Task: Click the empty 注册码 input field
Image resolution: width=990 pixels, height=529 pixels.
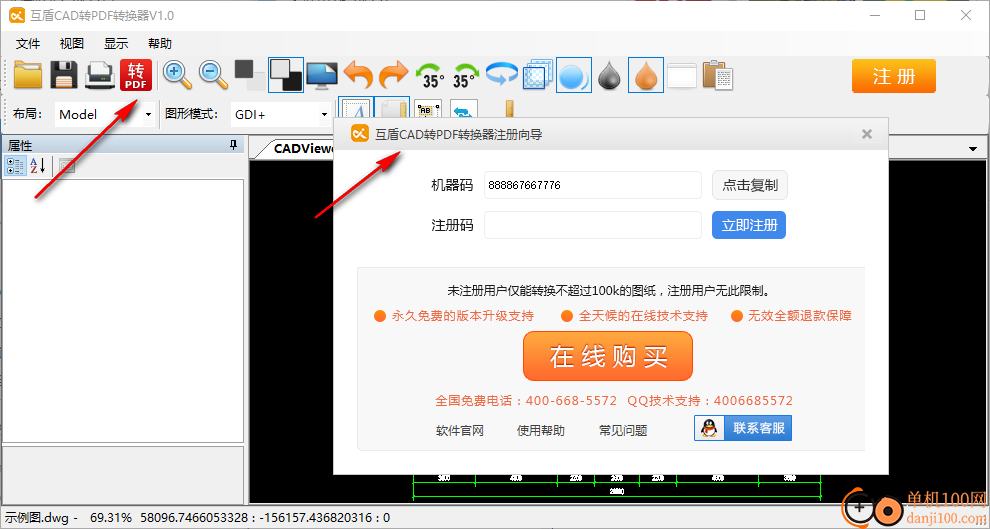Action: coord(593,225)
